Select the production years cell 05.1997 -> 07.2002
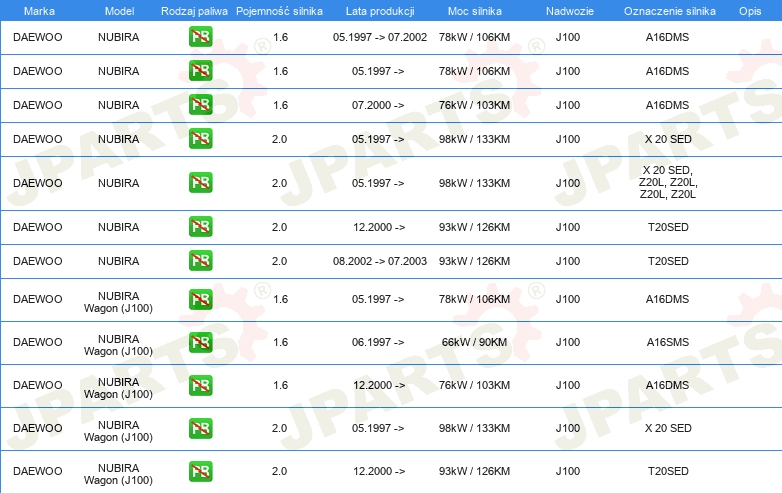The width and height of the screenshot is (782, 493). point(380,37)
